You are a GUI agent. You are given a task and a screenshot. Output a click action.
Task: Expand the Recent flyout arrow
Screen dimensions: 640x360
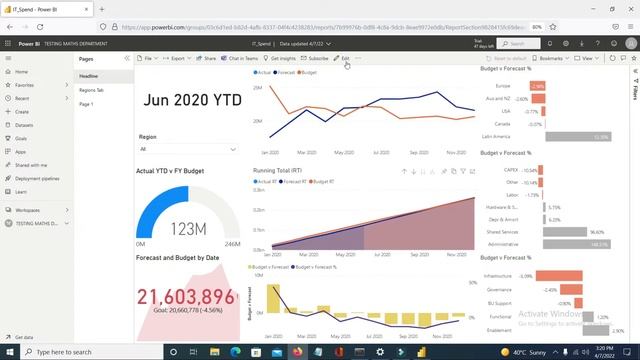67,98
